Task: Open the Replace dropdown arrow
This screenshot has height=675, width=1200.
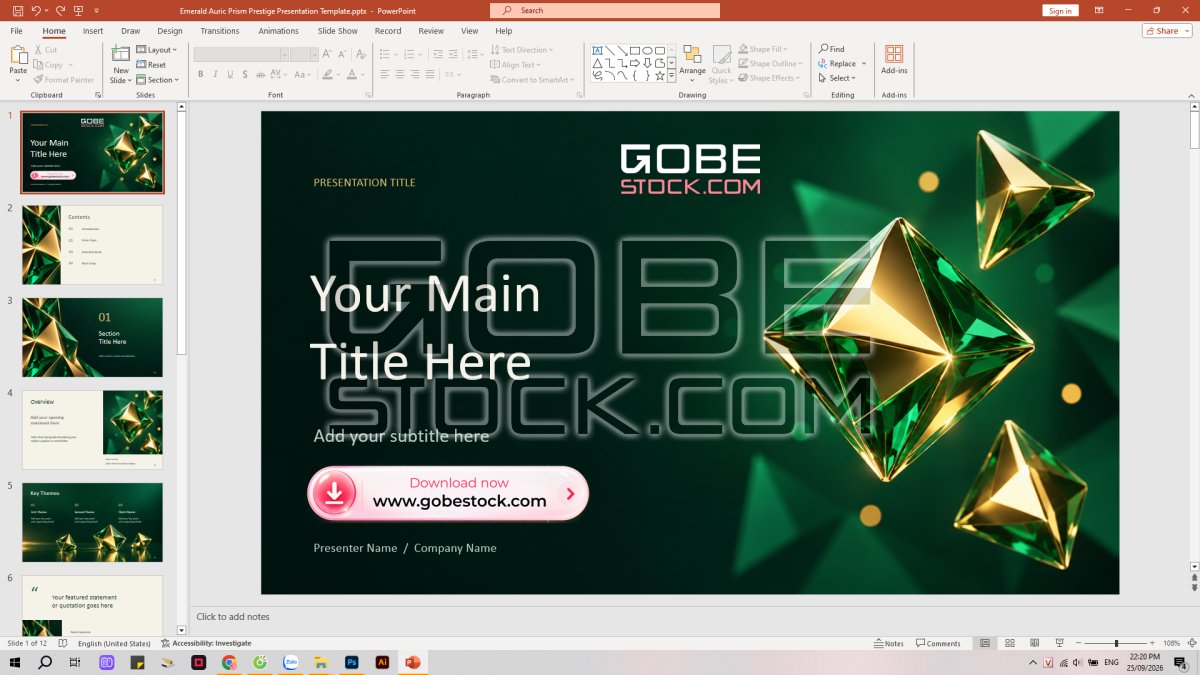Action: [864, 64]
